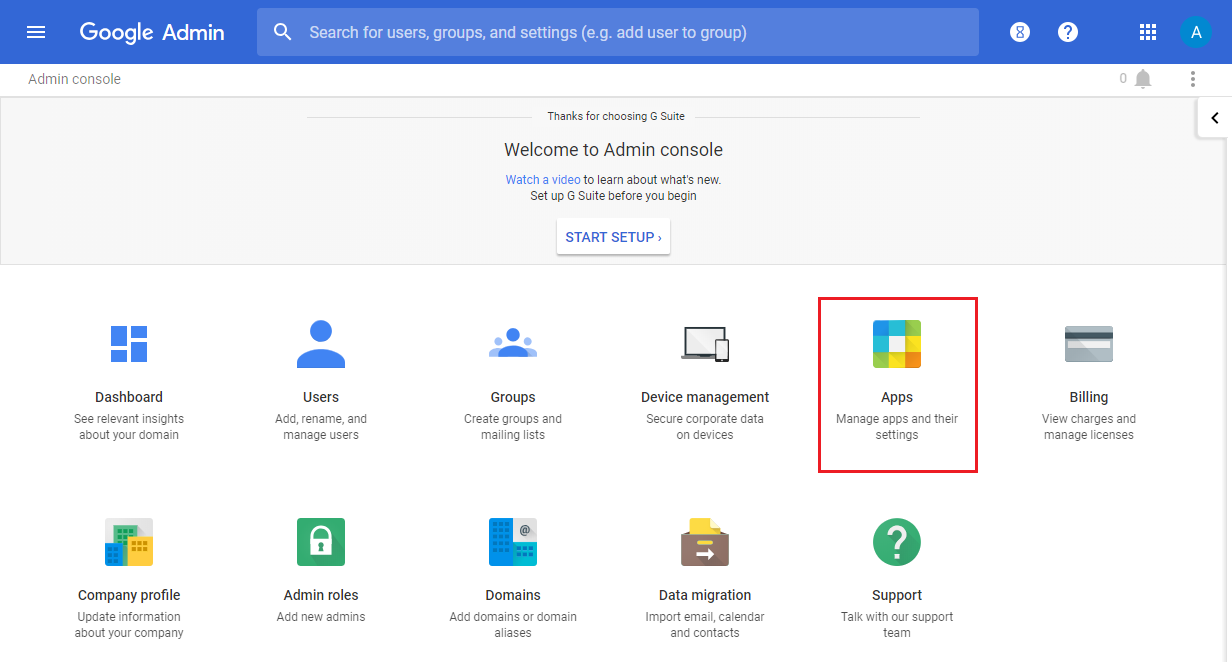Open the Data migration icon
The width and height of the screenshot is (1232, 662).
pos(705,542)
